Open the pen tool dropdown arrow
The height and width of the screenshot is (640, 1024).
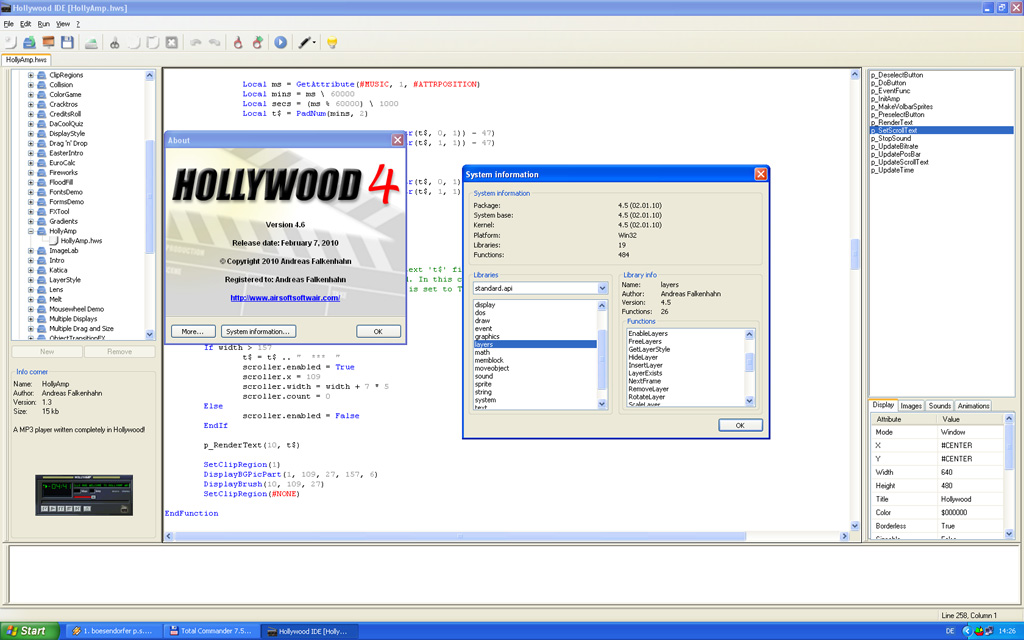click(x=314, y=43)
